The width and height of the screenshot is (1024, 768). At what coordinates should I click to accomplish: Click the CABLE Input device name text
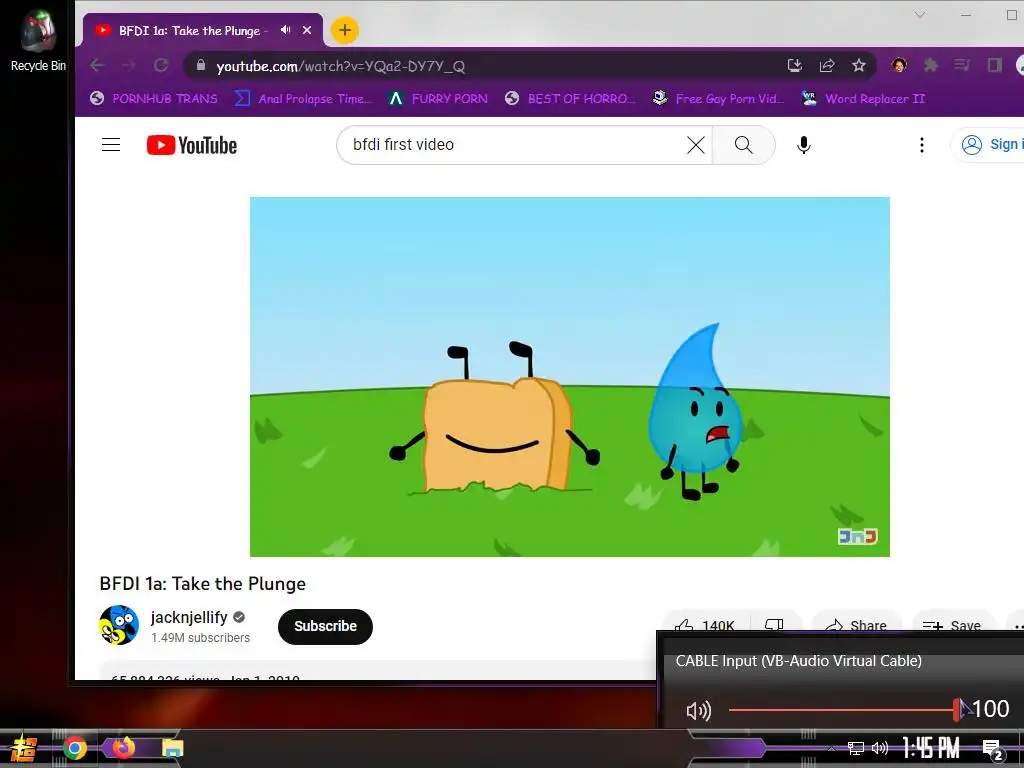pyautogui.click(x=799, y=661)
